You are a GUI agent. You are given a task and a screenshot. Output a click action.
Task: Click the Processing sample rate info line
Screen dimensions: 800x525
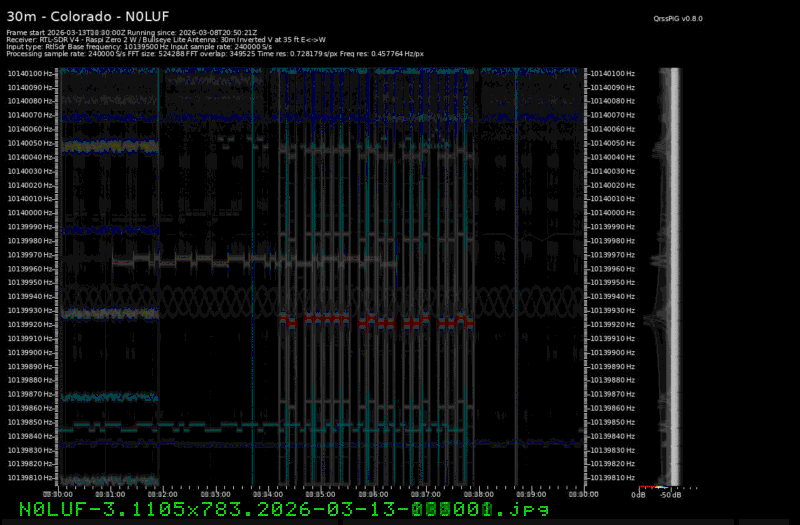[x=215, y=53]
